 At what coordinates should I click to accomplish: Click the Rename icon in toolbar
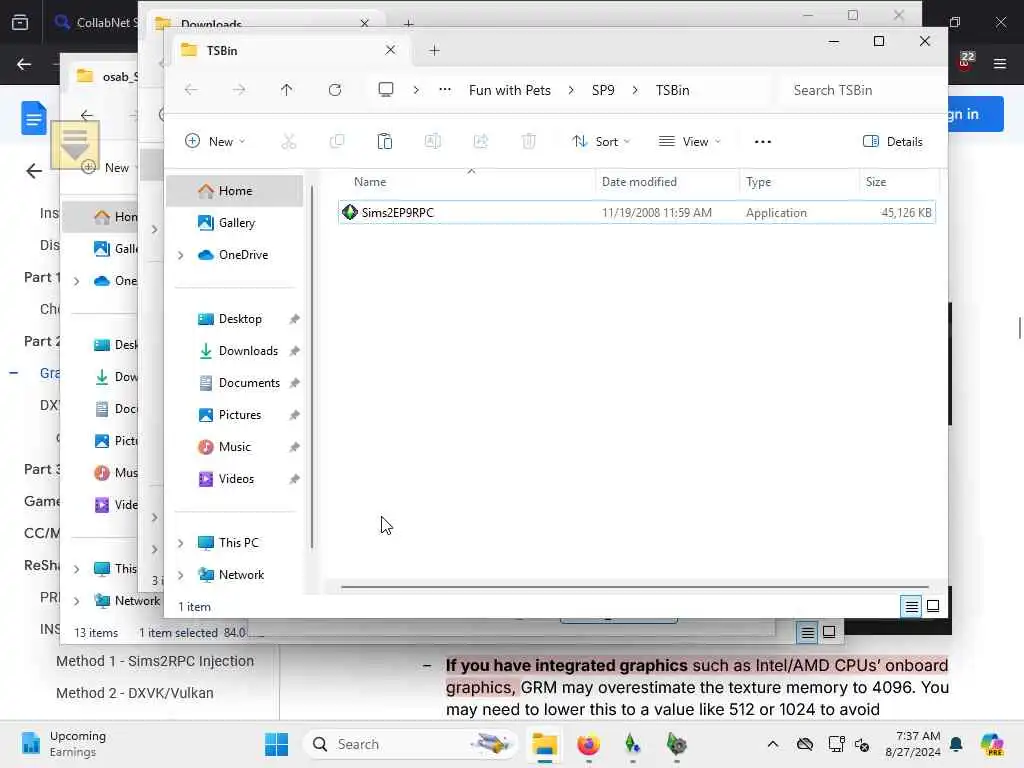[433, 142]
